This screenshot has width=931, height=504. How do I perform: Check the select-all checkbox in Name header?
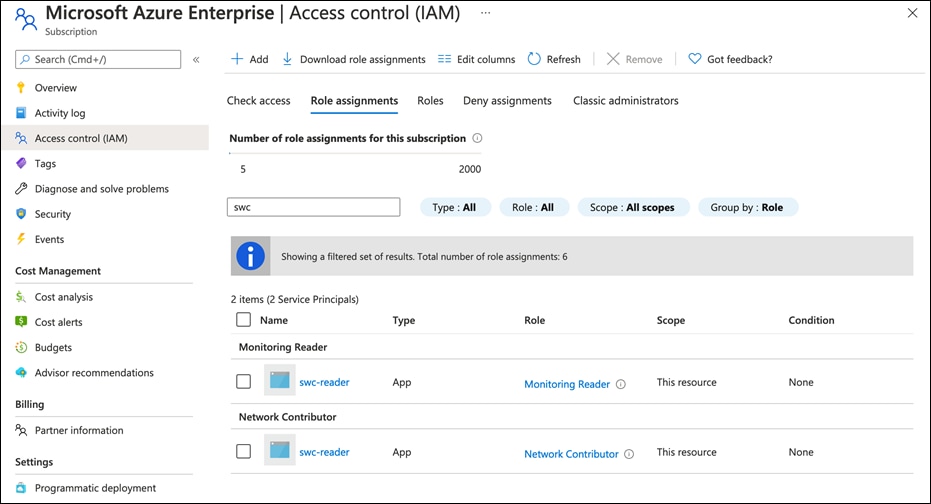[x=244, y=320]
